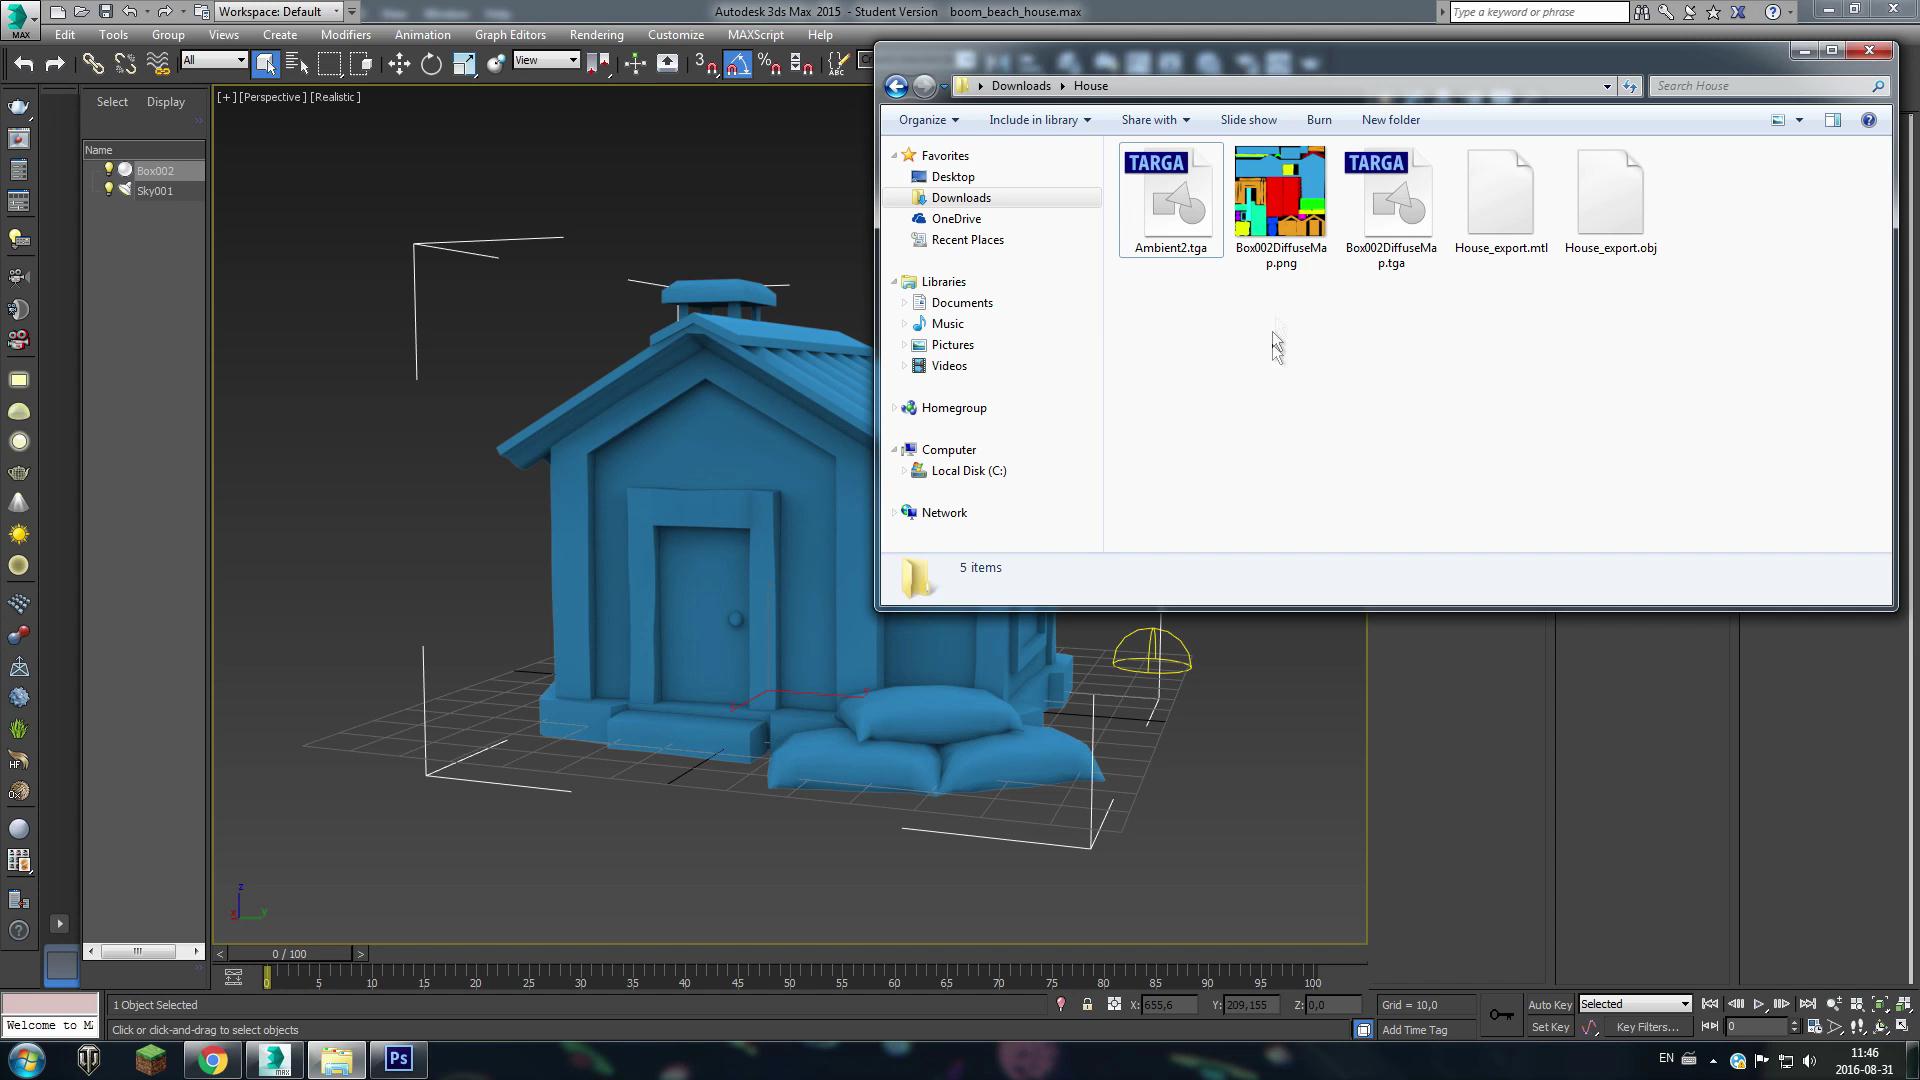Image resolution: width=1920 pixels, height=1080 pixels.
Task: Open the selection filter All dropdown
Action: 214,61
